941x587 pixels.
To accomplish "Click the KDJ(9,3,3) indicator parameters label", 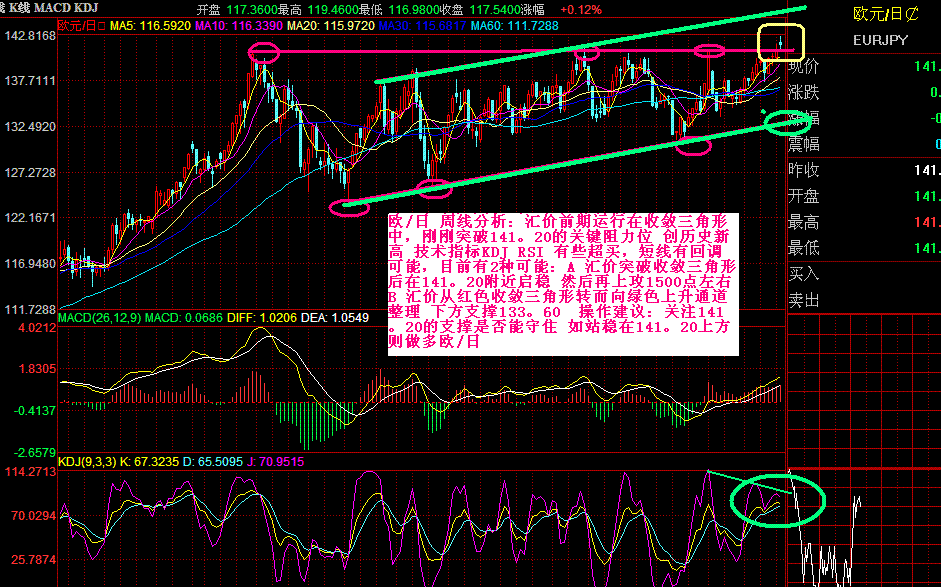I will point(87,462).
